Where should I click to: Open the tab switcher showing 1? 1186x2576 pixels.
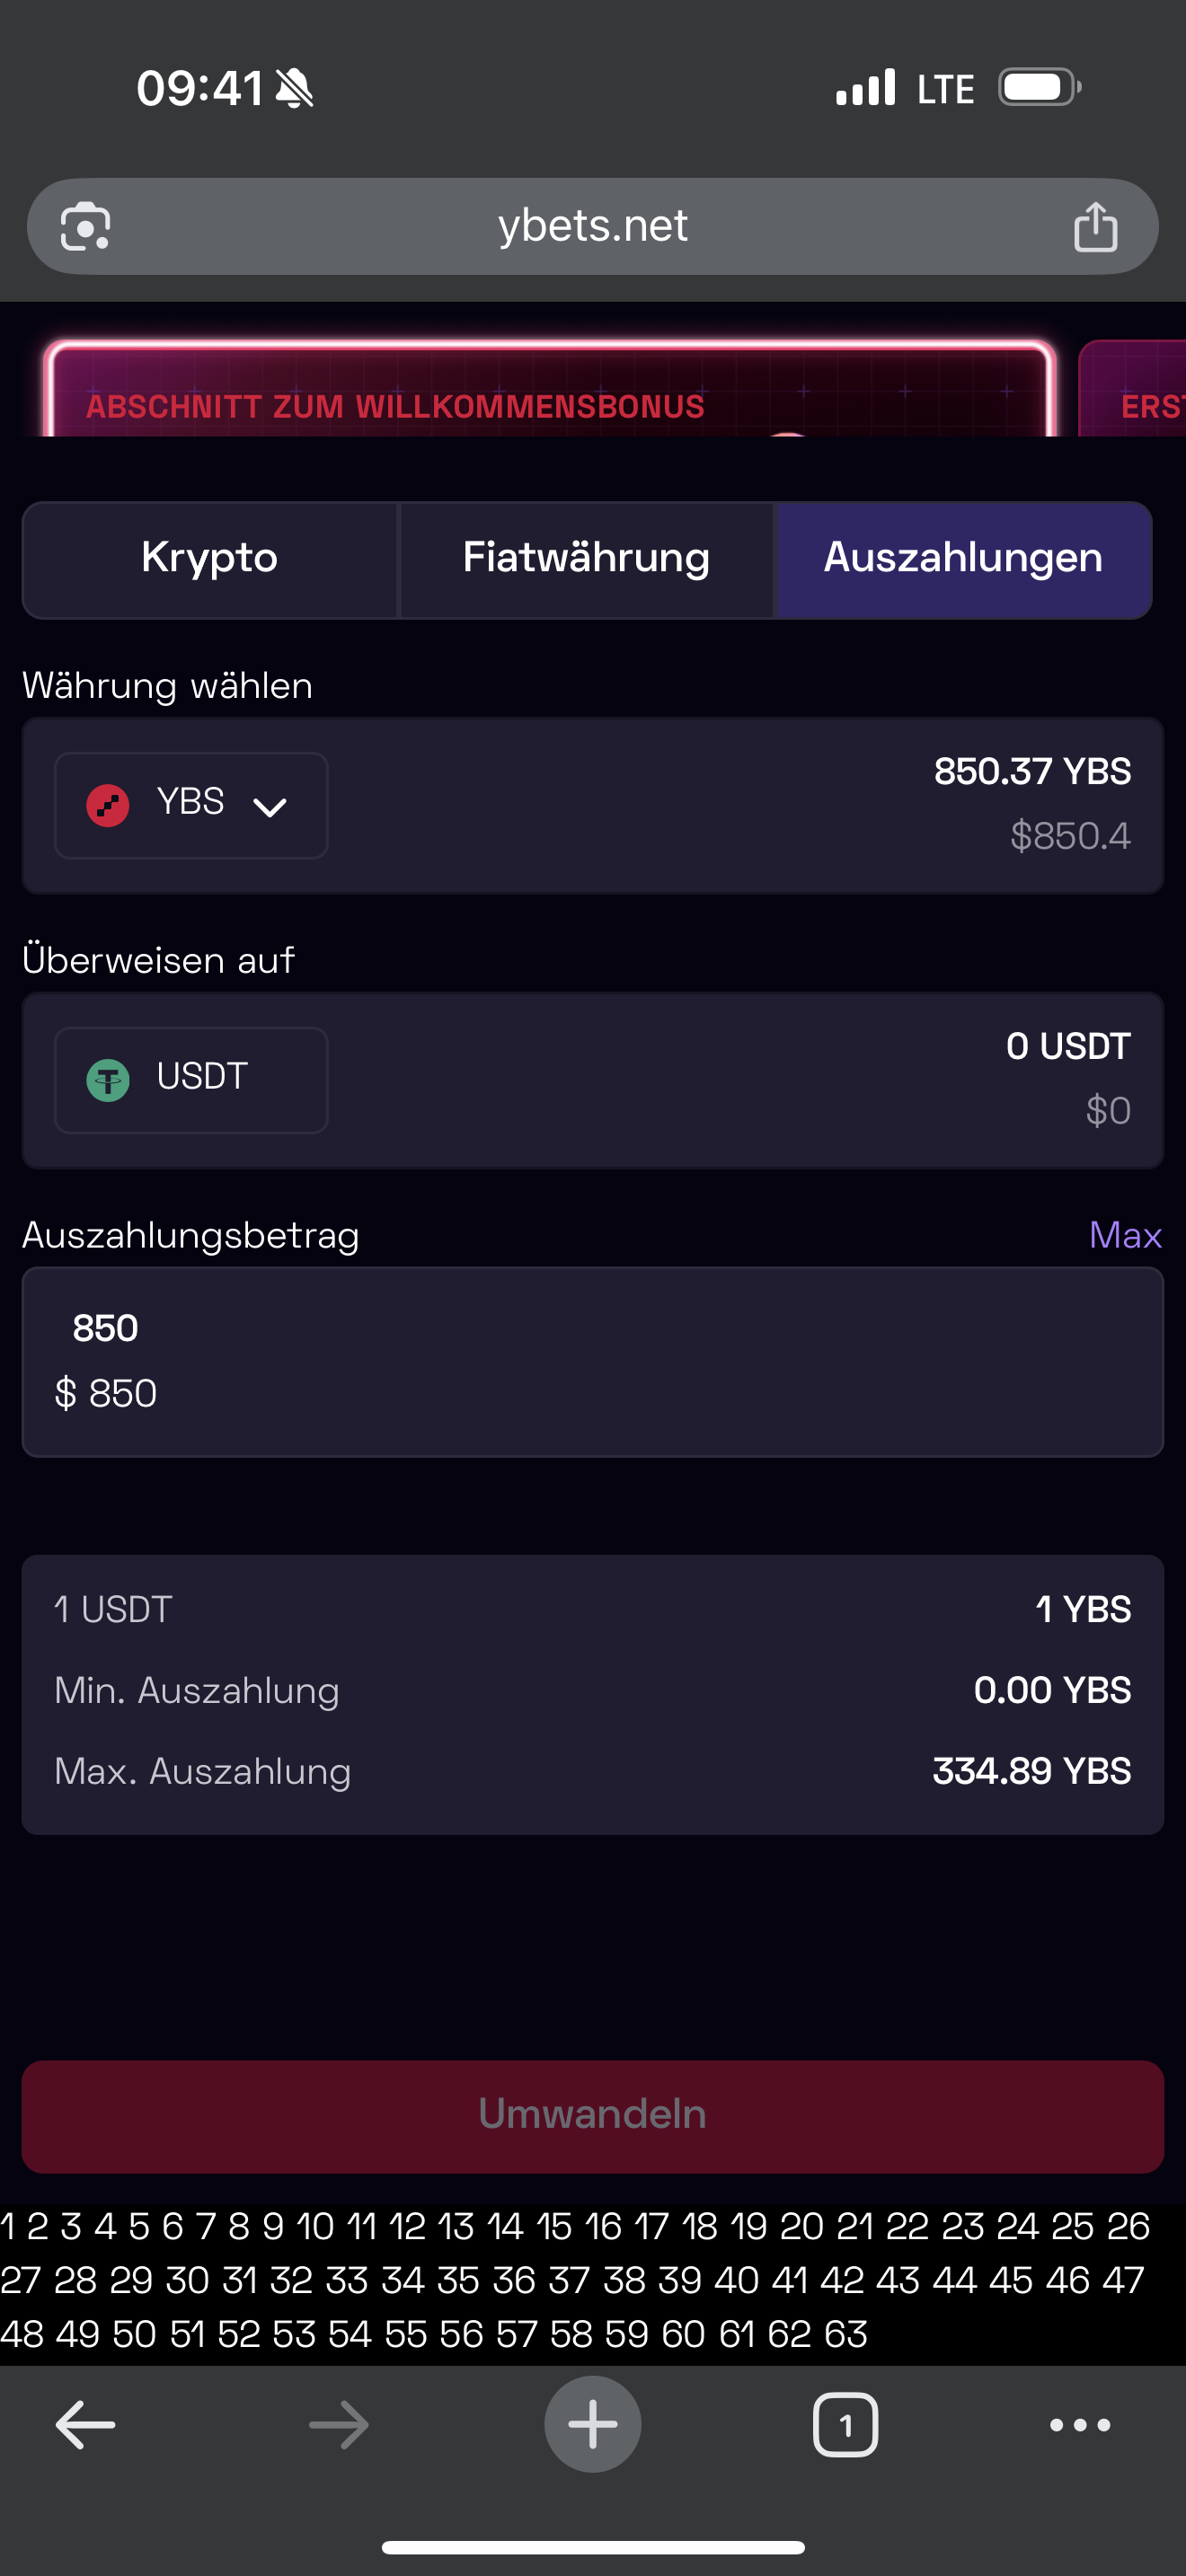[x=846, y=2424]
